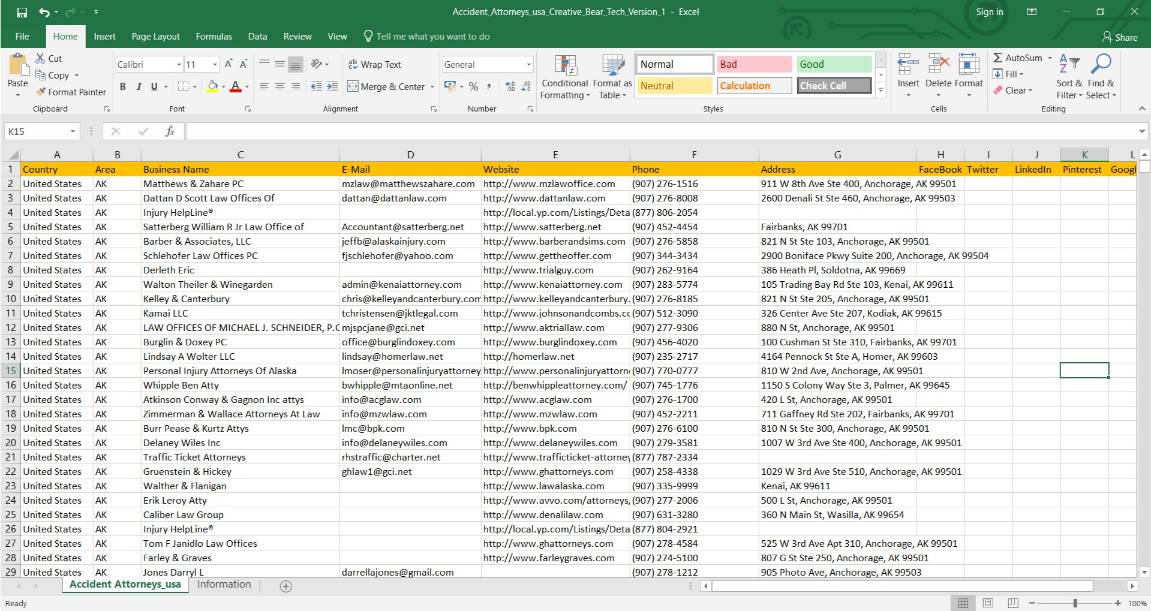
Task: Open the General number format dropdown
Action: tap(528, 65)
